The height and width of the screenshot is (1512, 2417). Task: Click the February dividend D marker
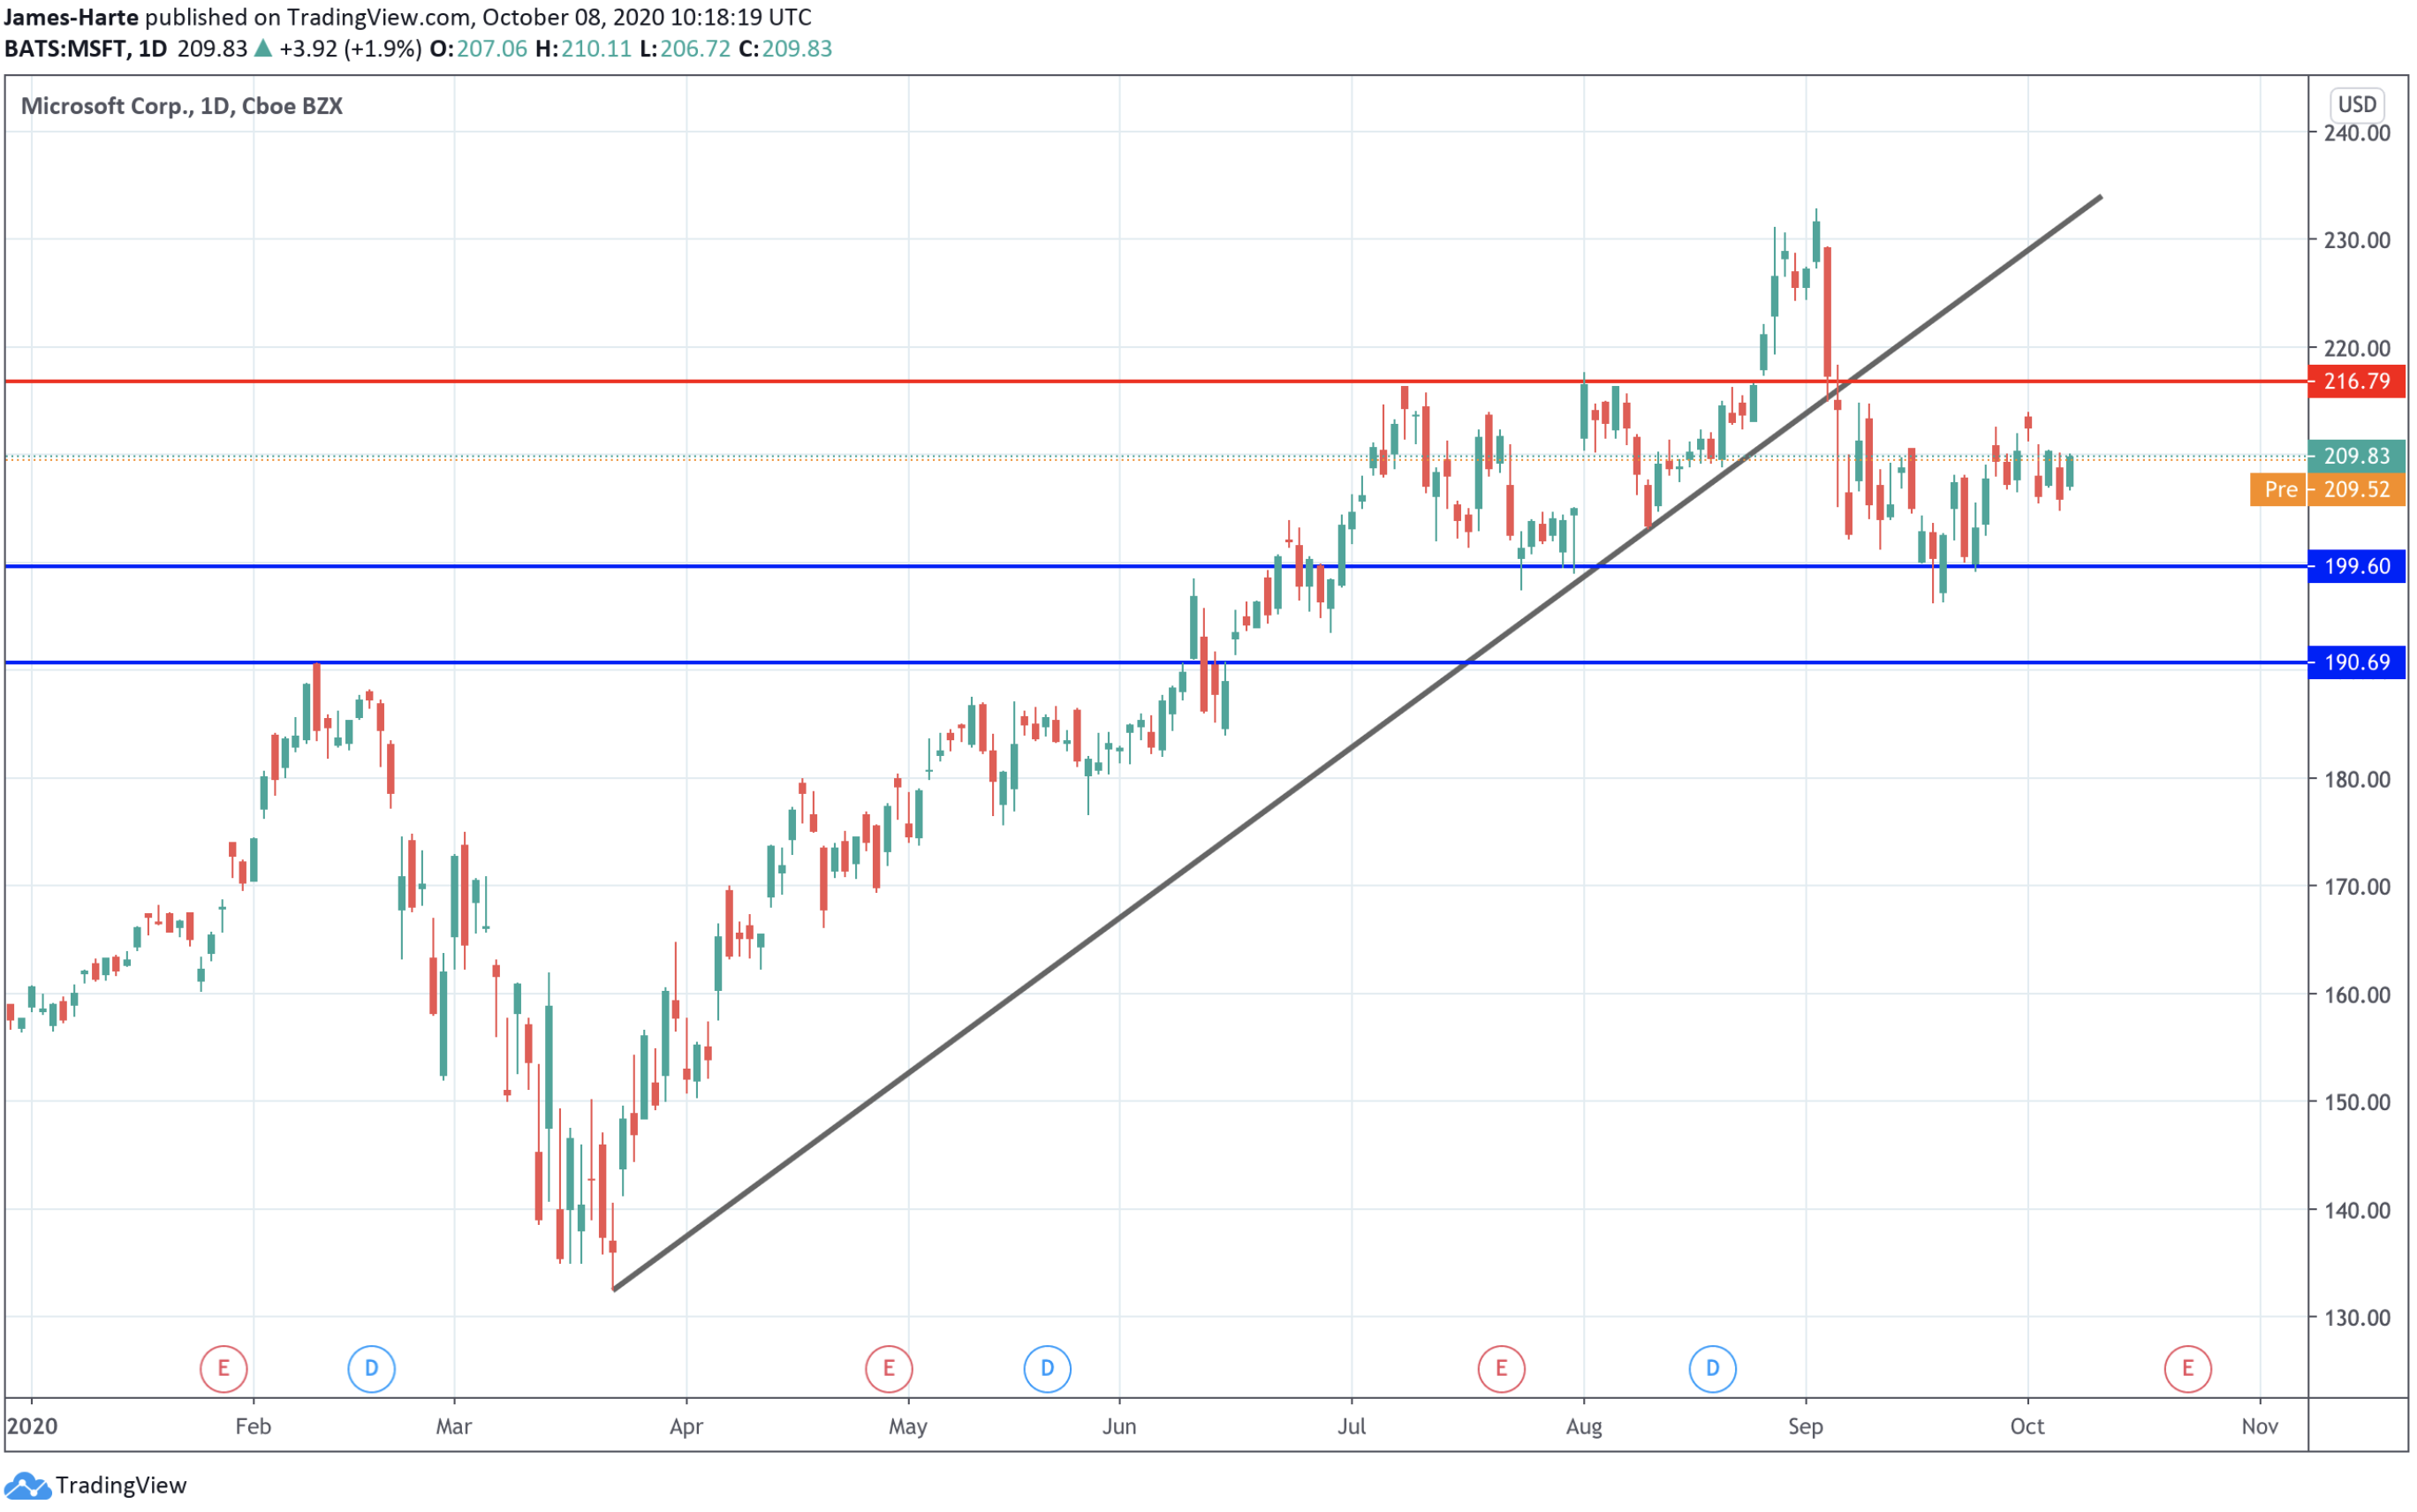(371, 1368)
